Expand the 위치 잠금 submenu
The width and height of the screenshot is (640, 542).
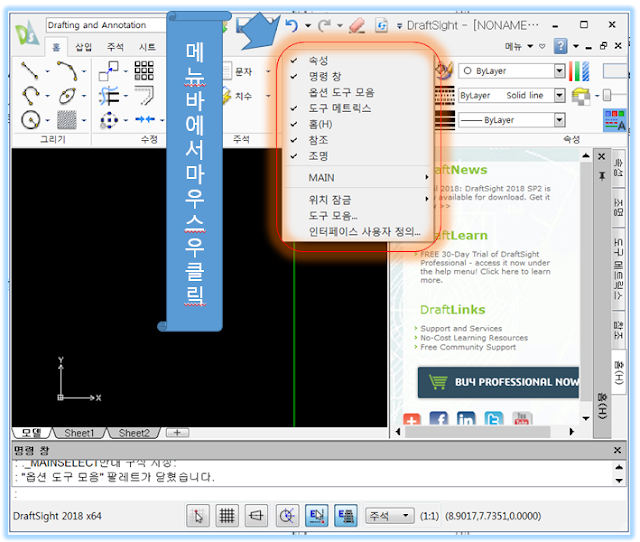(358, 200)
